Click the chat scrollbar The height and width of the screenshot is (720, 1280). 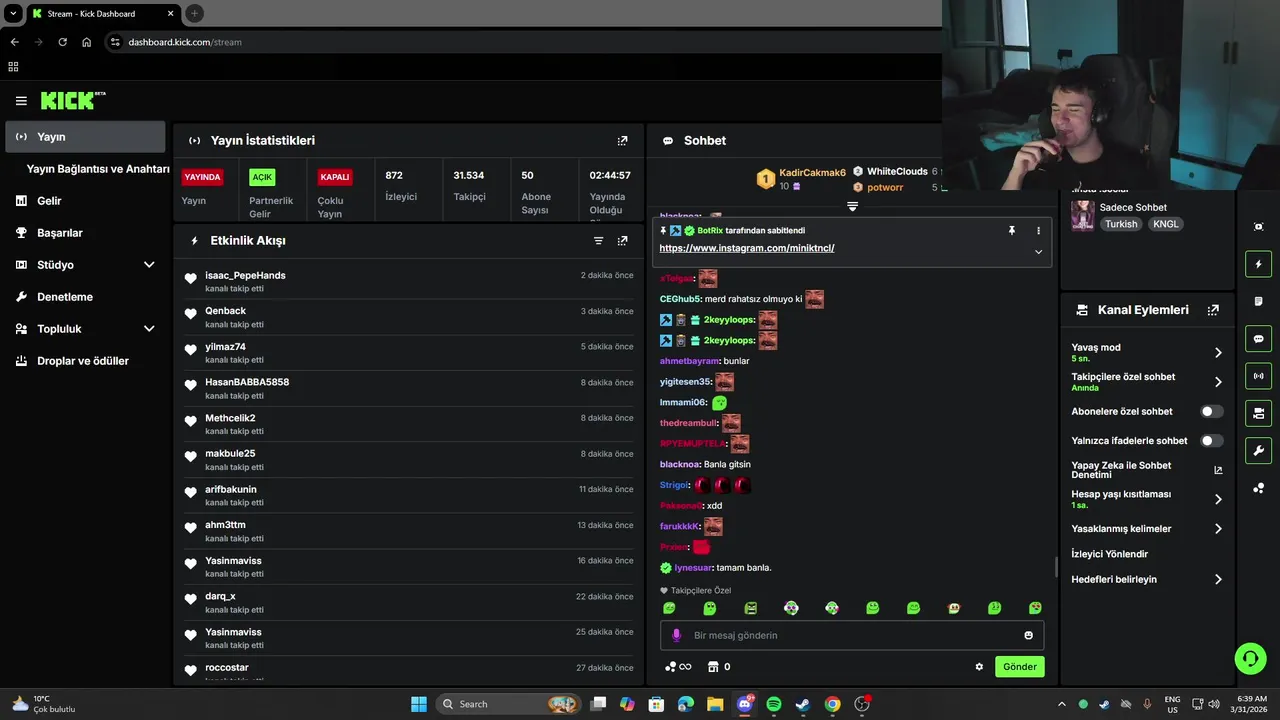1056,567
